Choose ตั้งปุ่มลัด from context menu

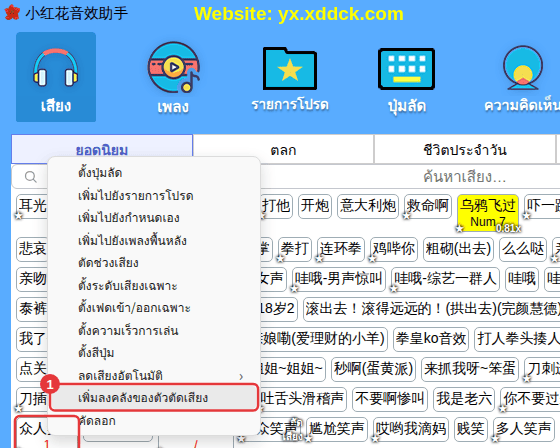[154, 173]
